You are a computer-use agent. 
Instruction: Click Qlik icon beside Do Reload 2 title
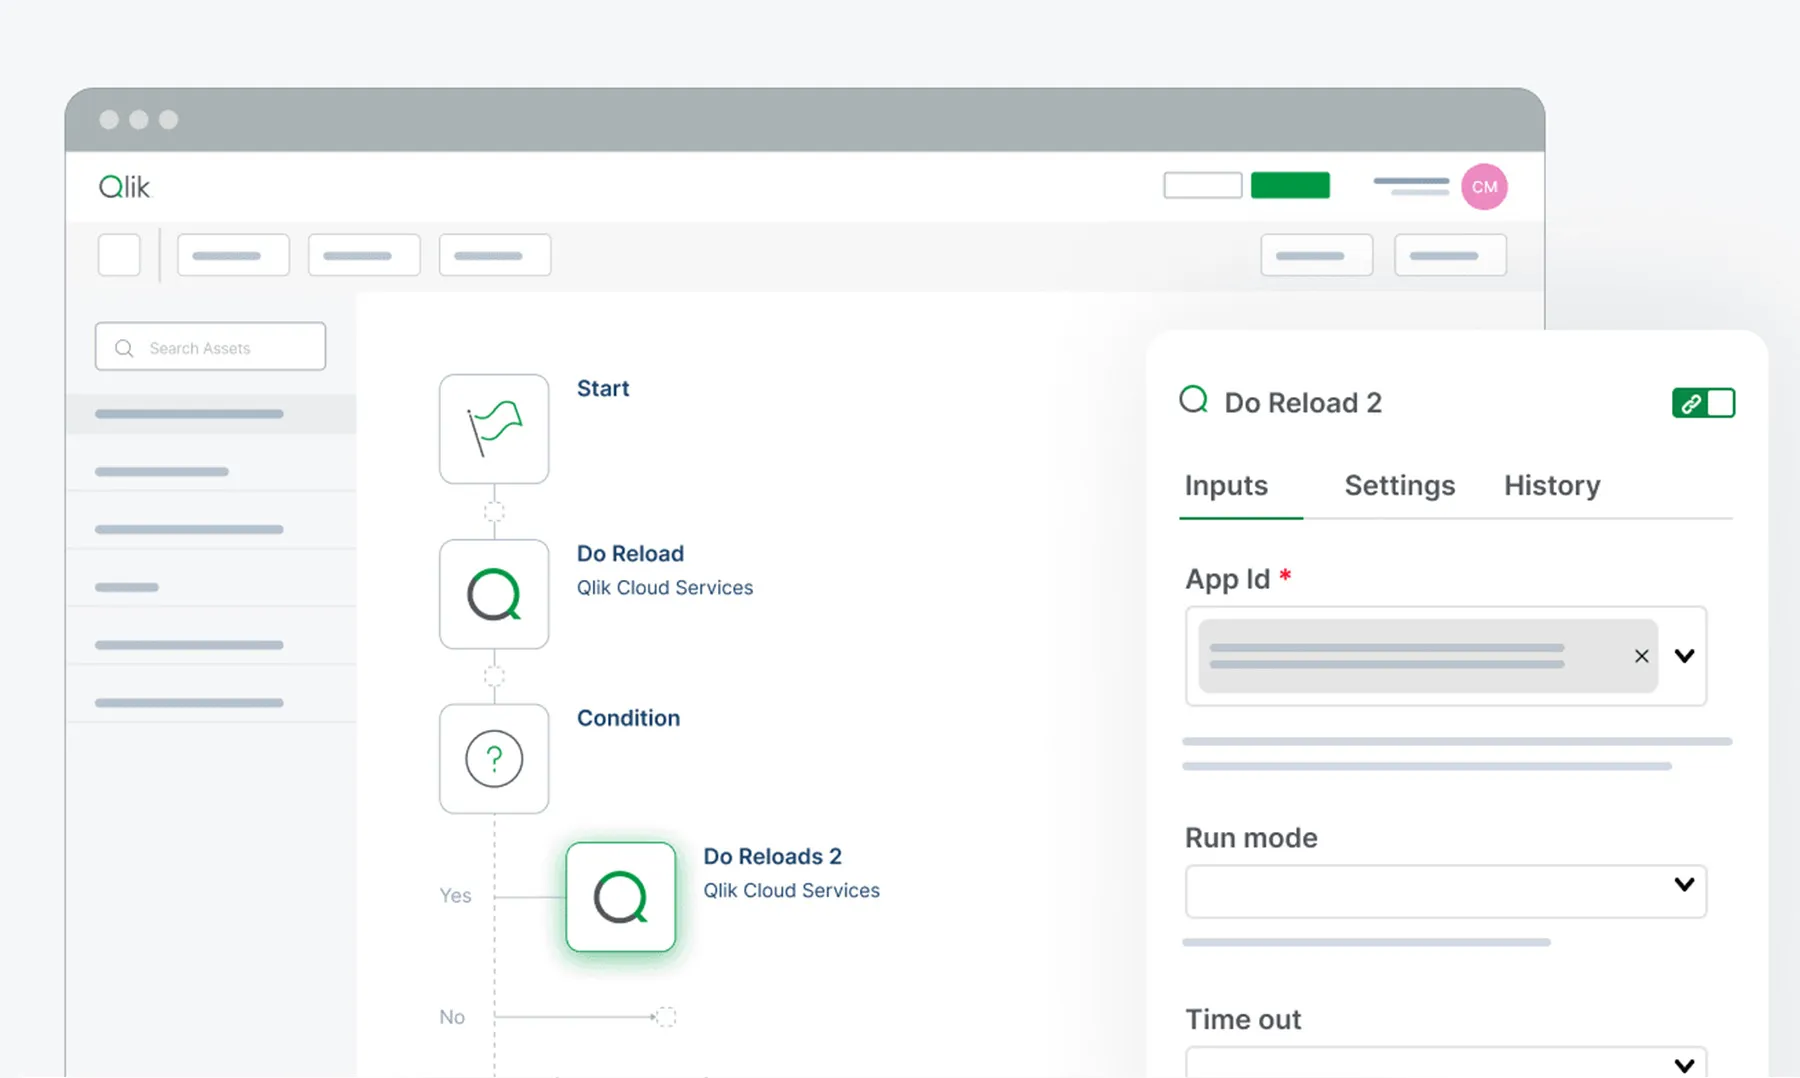1194,400
